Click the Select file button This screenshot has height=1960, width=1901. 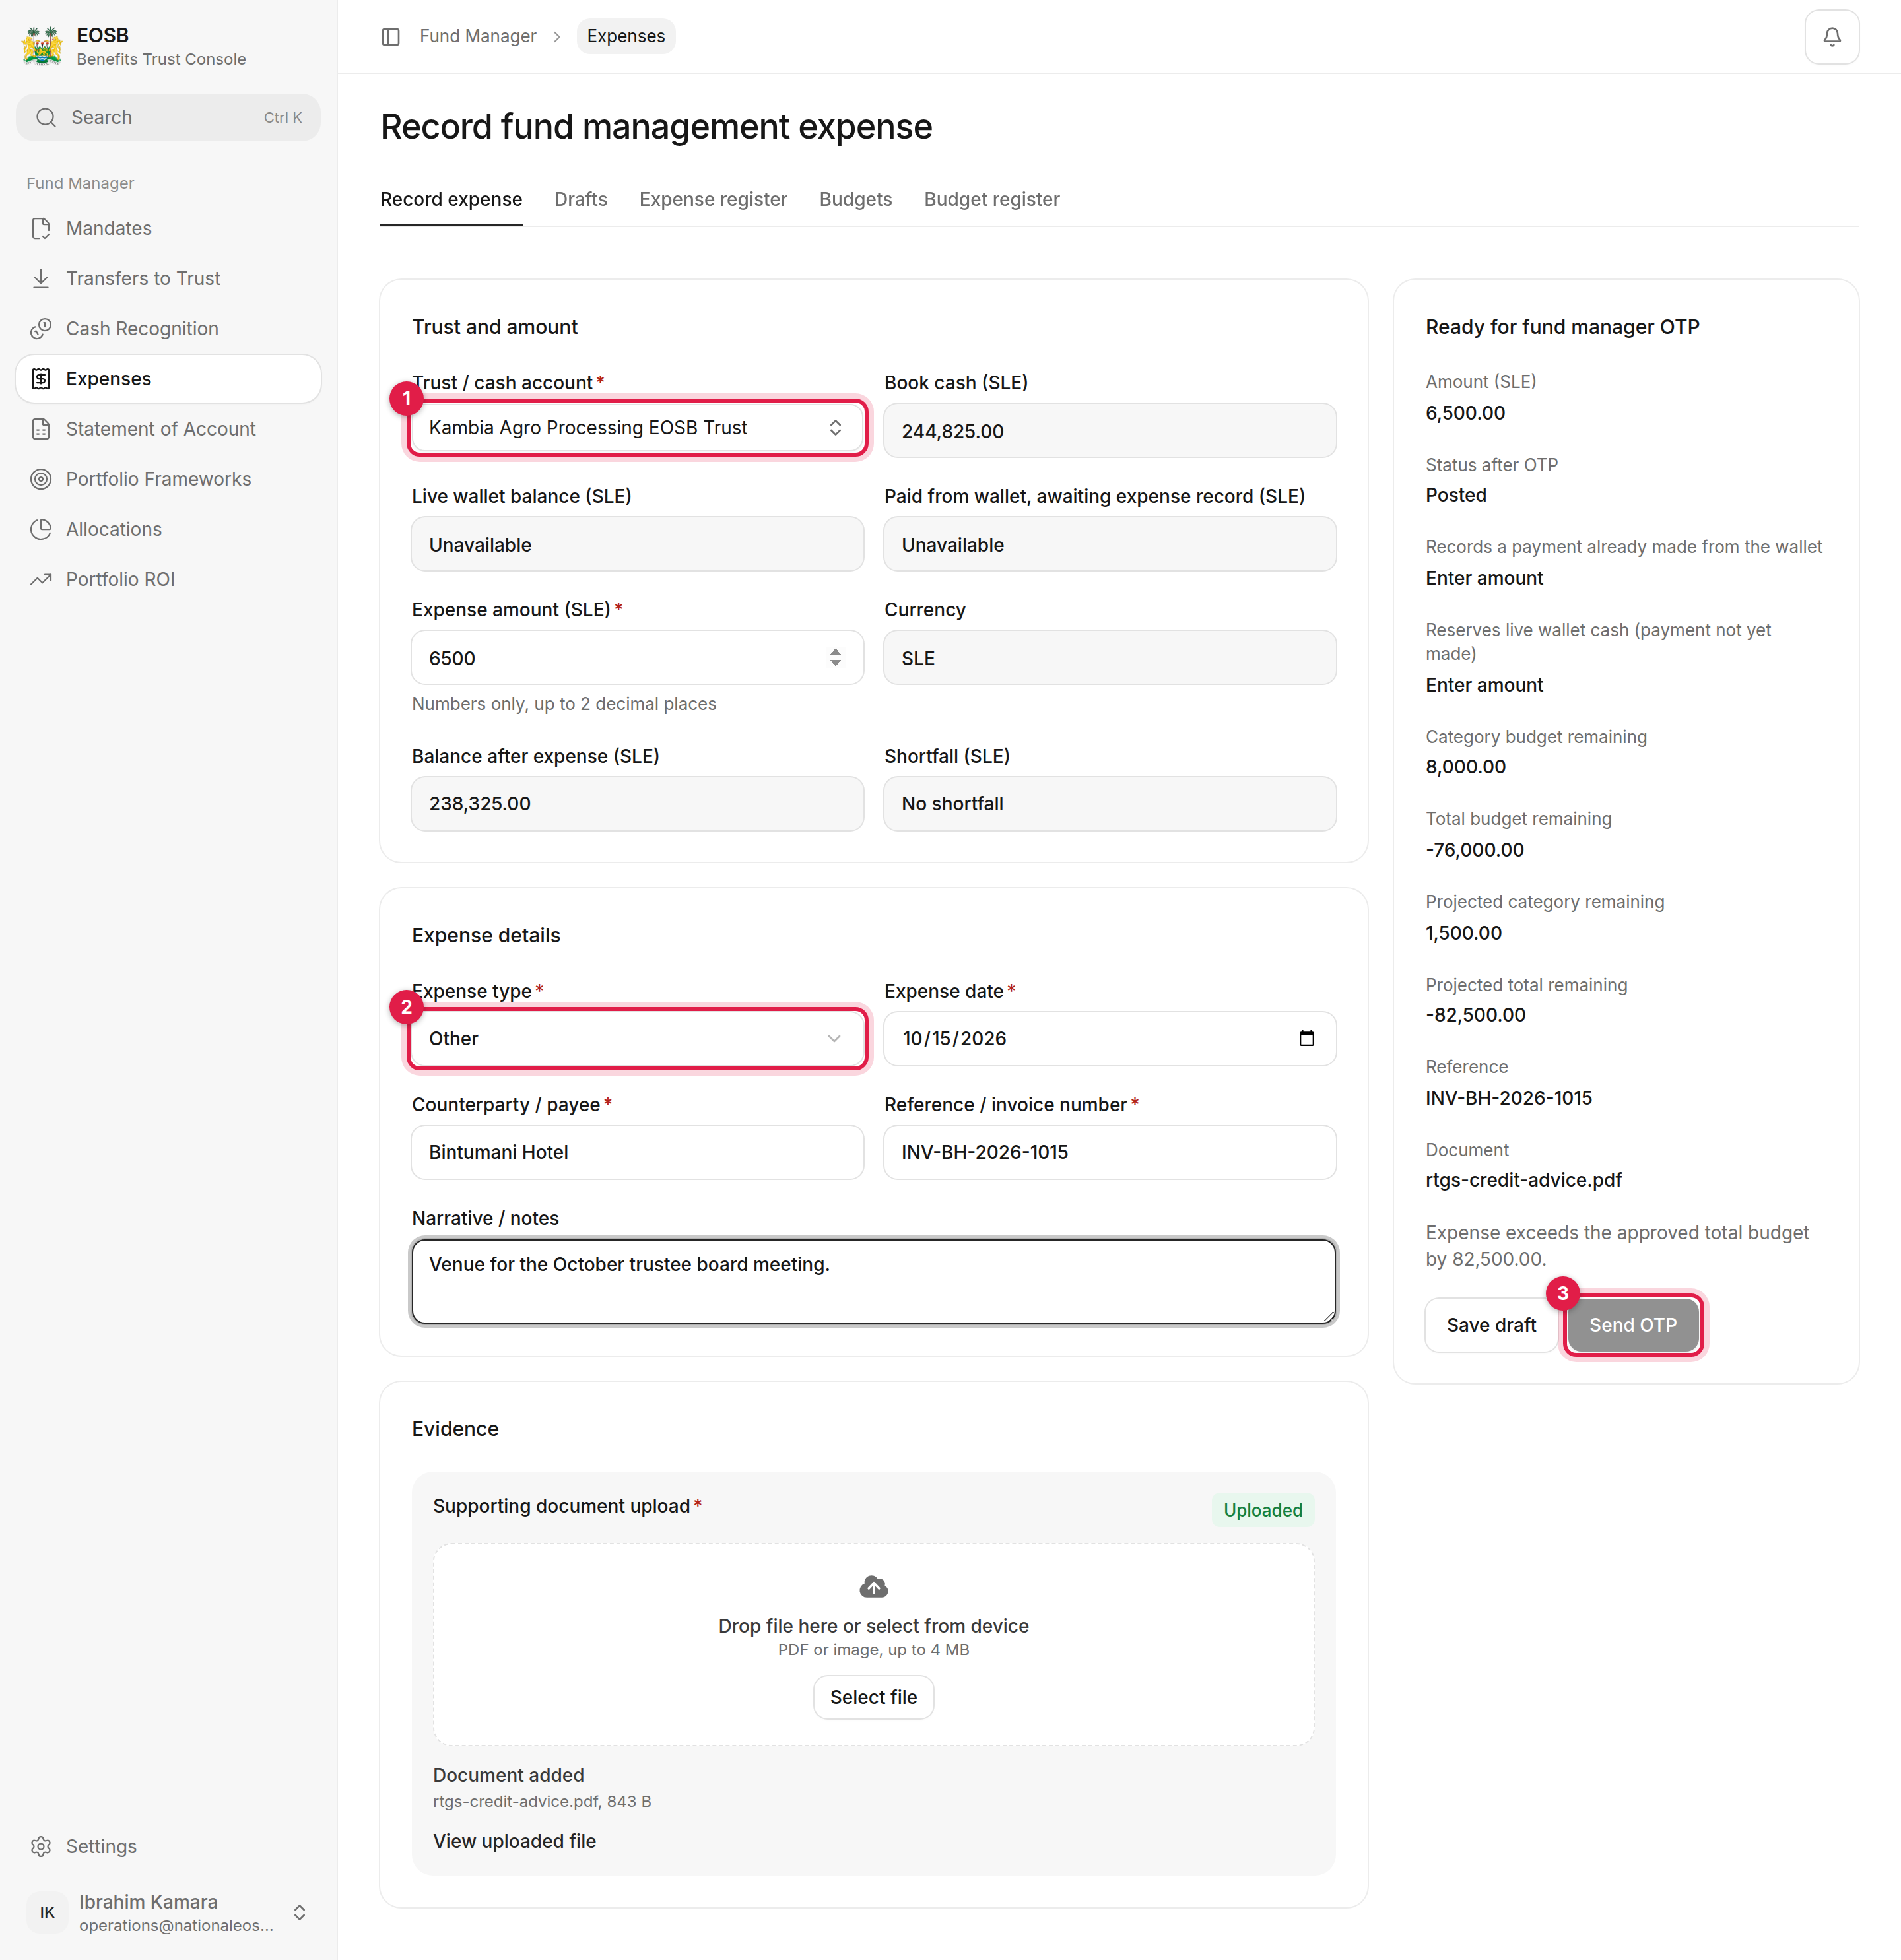(873, 1697)
